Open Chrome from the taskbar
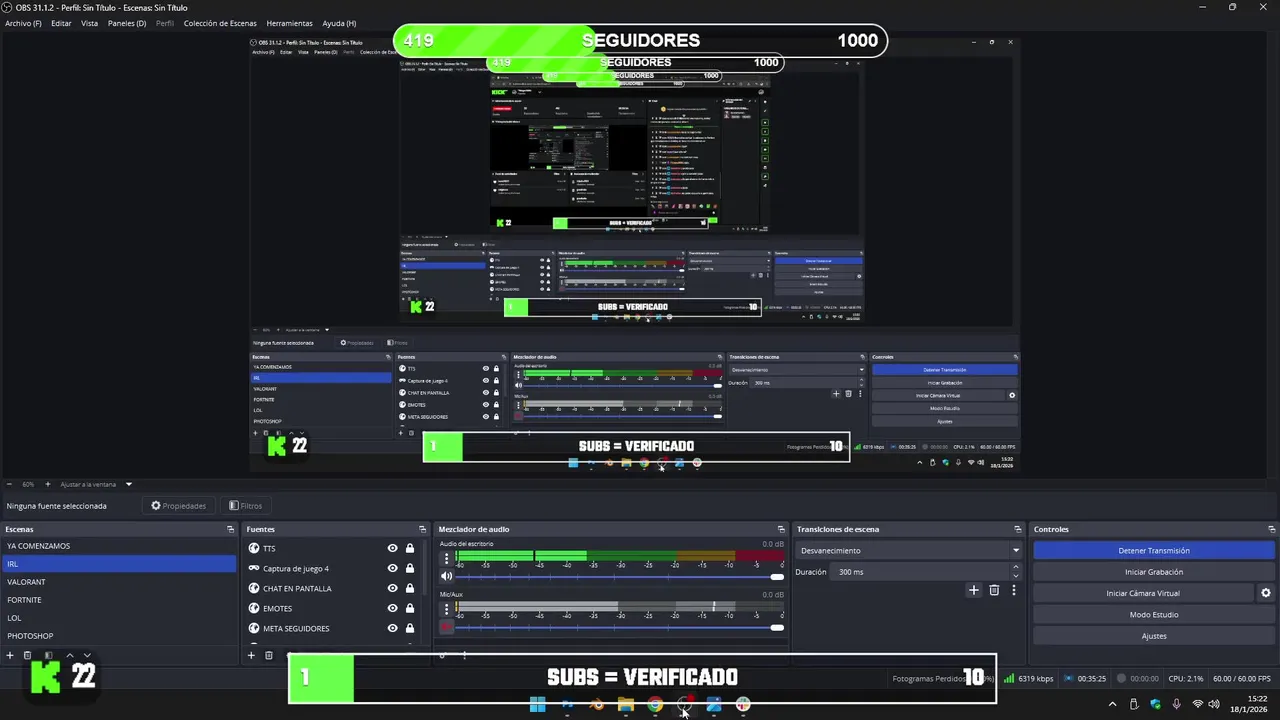Screen dimensions: 1280x720 coord(655,705)
